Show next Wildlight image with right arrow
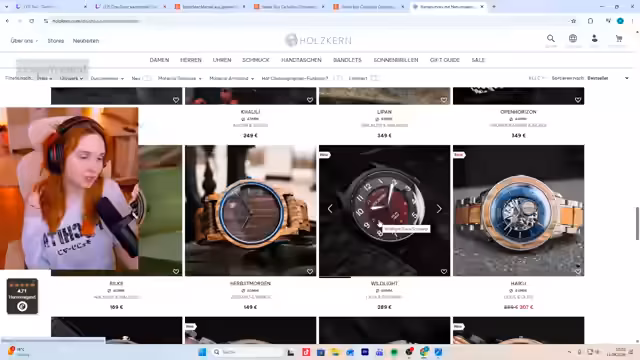The image size is (640, 360). pos(439,209)
